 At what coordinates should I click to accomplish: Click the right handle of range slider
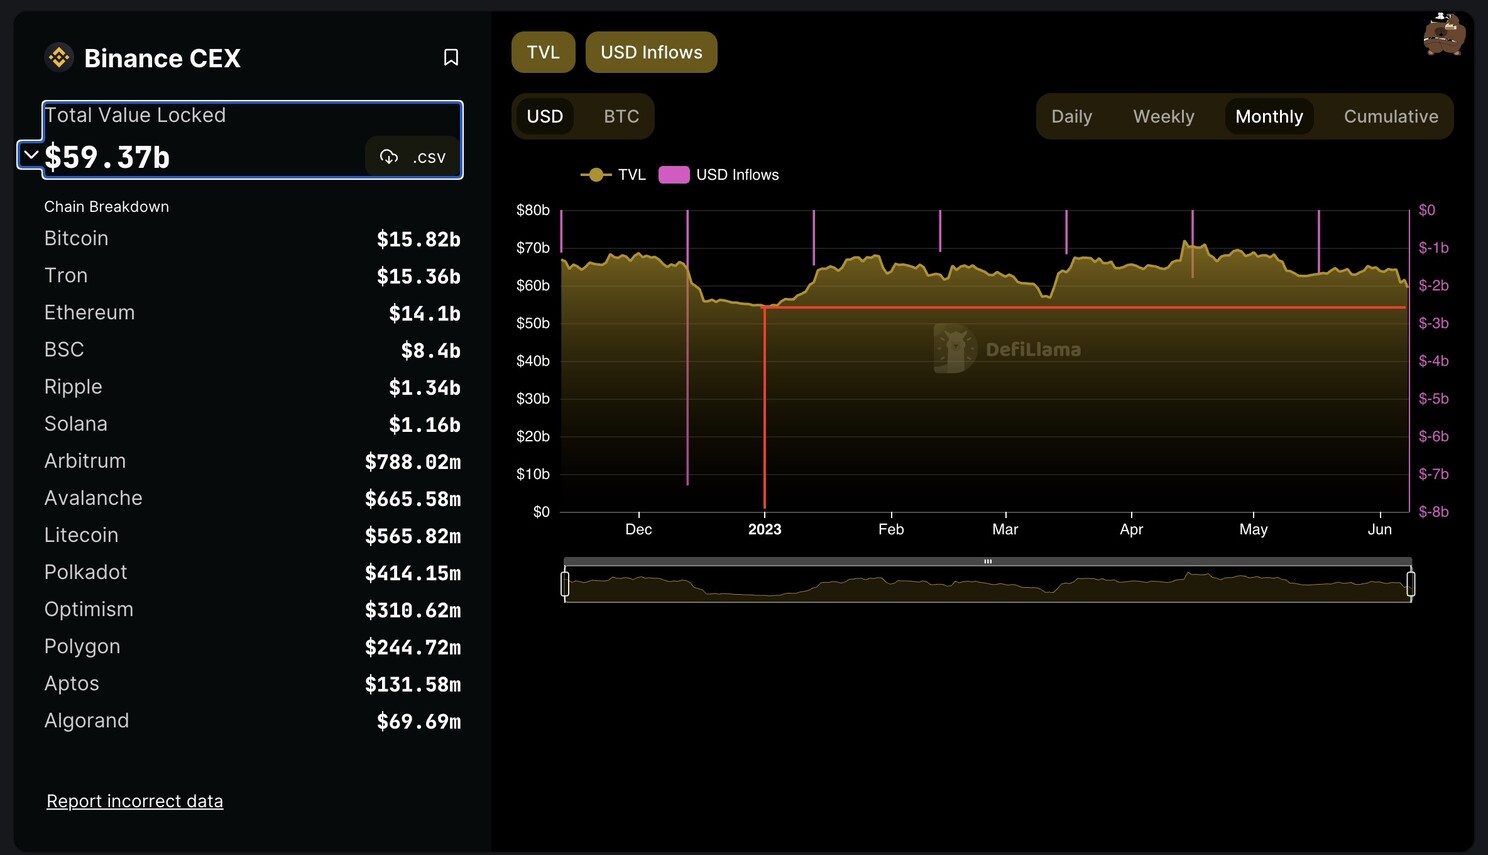pos(1410,584)
